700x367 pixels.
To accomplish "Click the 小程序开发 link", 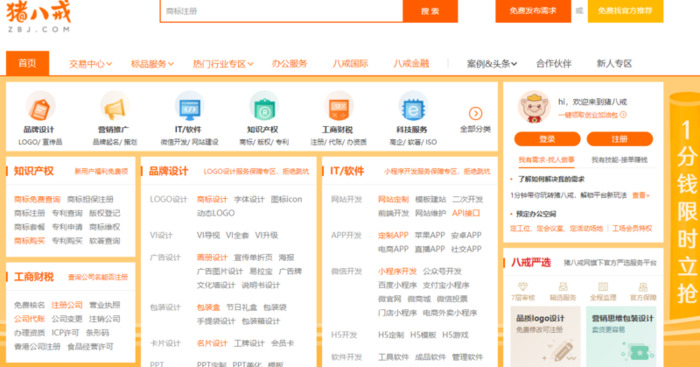I will 397,271.
